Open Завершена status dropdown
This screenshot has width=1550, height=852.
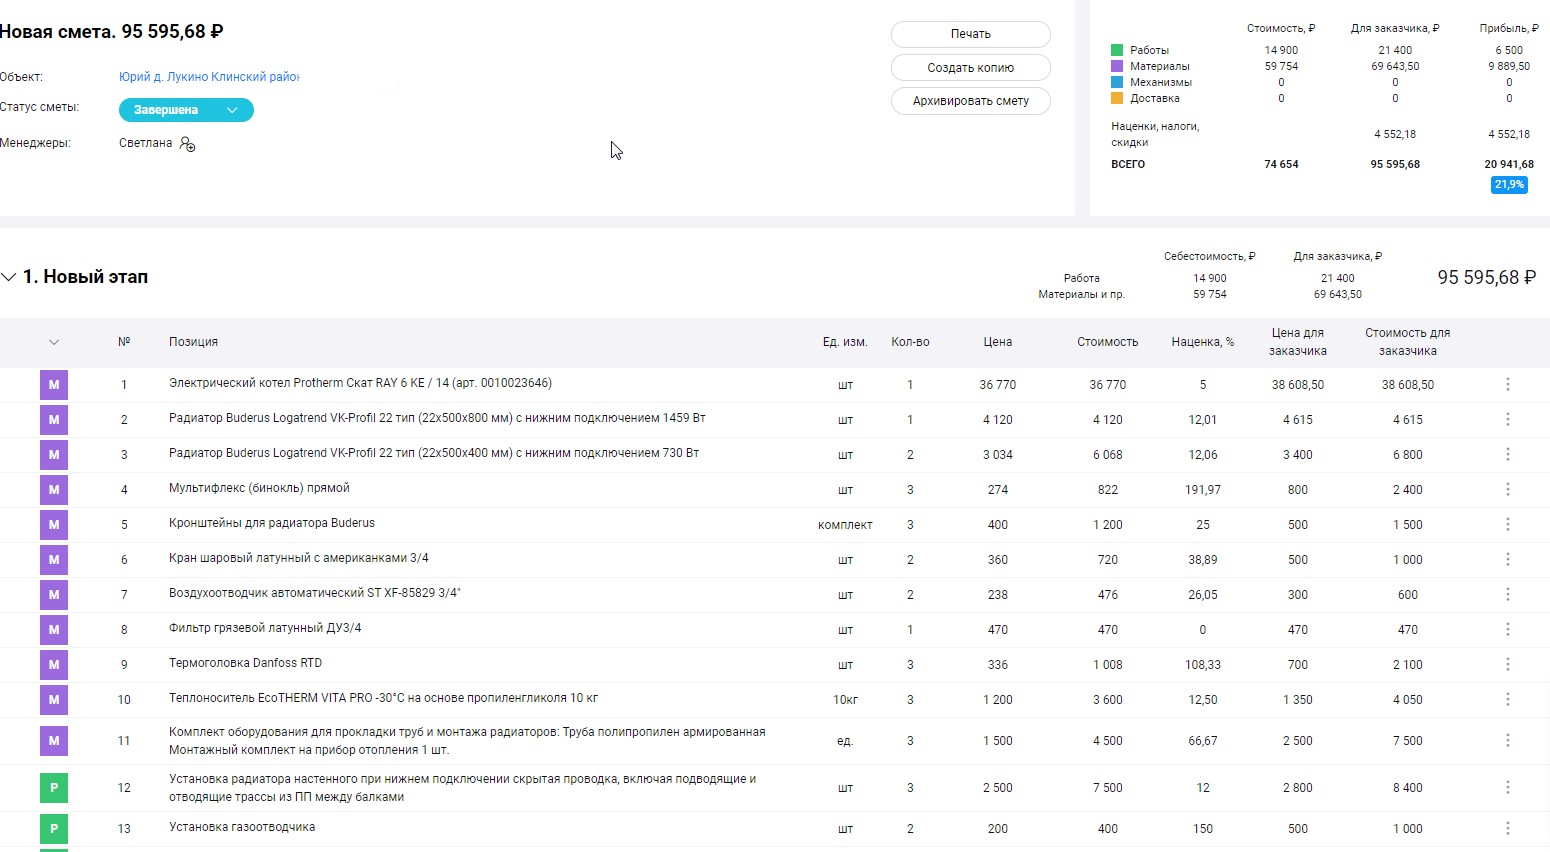point(186,110)
